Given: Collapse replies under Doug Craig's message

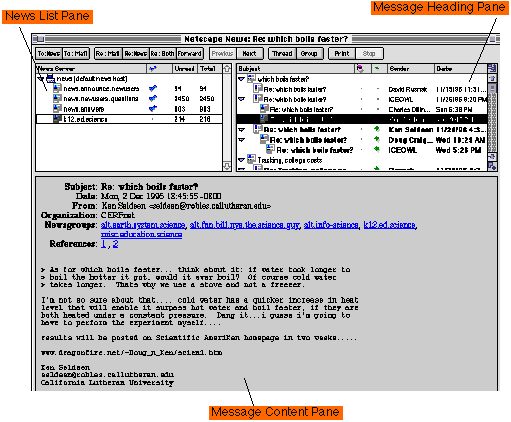Looking at the screenshot, I should pyautogui.click(x=242, y=140).
